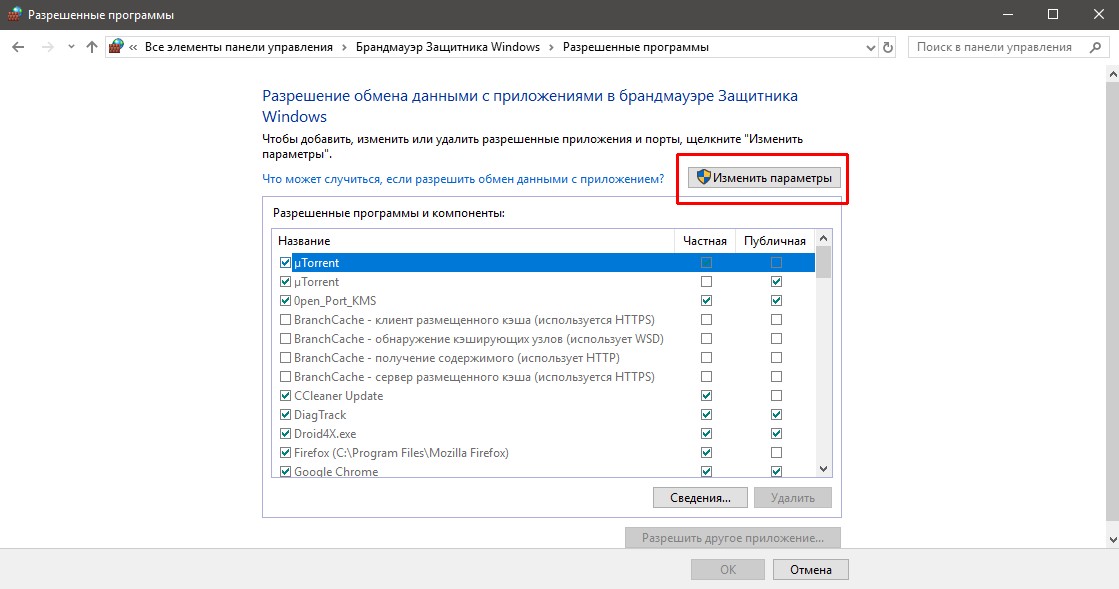The image size is (1119, 589).
Task: Open link about risks of allowing an app
Action: point(463,178)
